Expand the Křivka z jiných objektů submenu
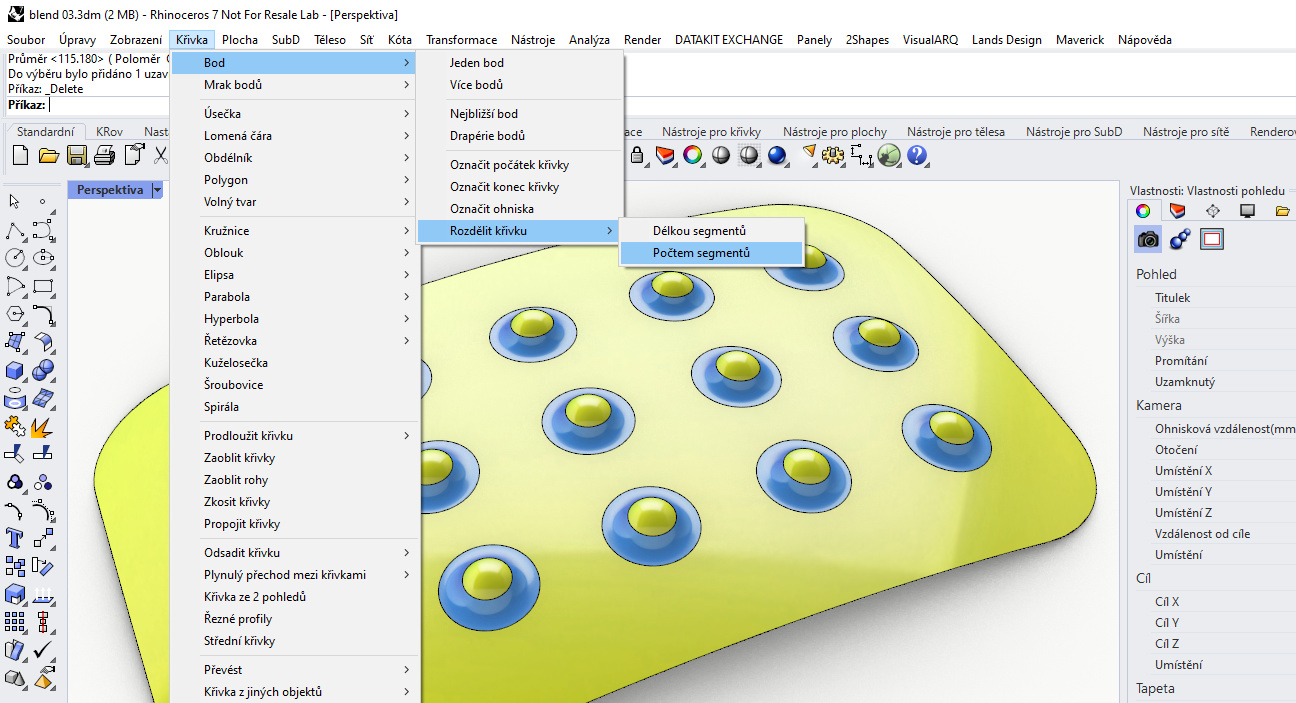 [295, 692]
